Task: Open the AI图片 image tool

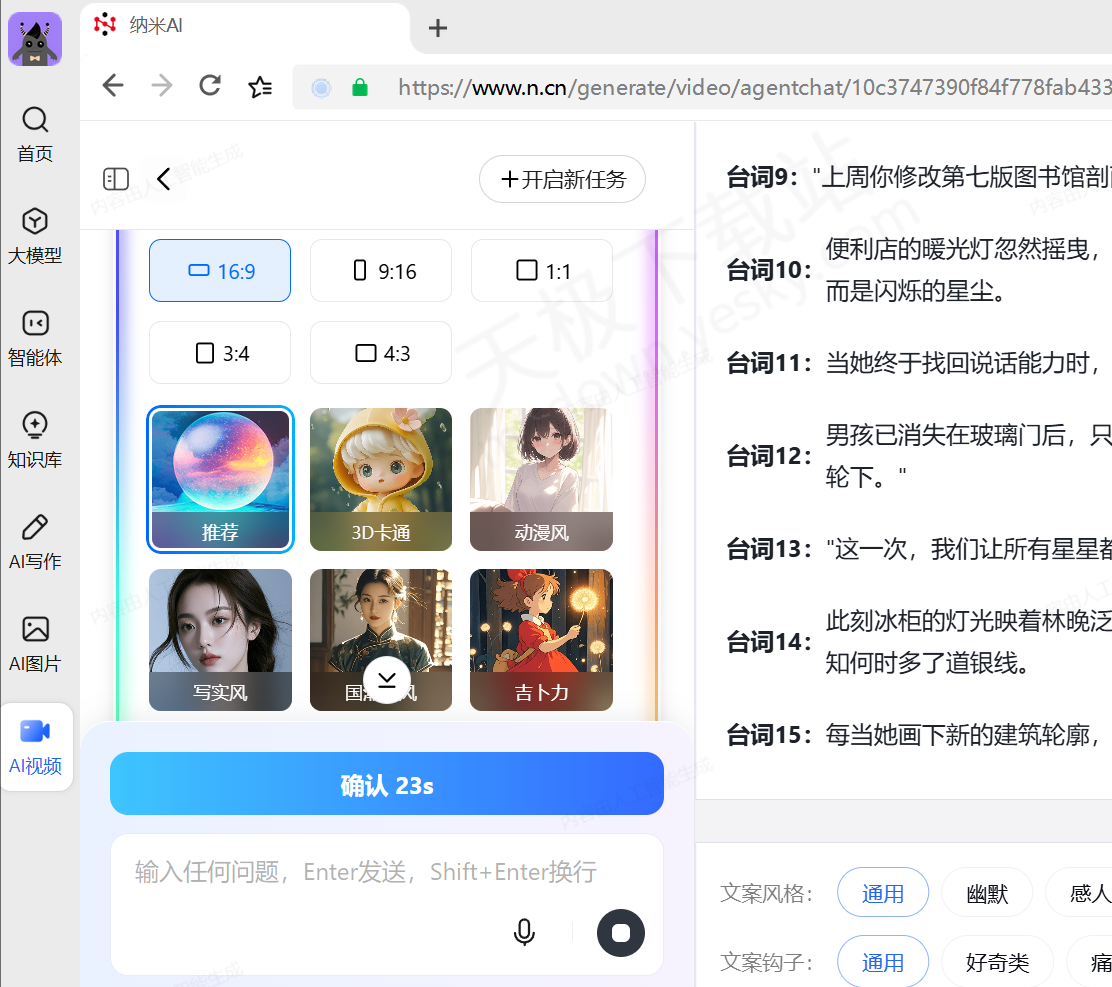Action: [35, 644]
